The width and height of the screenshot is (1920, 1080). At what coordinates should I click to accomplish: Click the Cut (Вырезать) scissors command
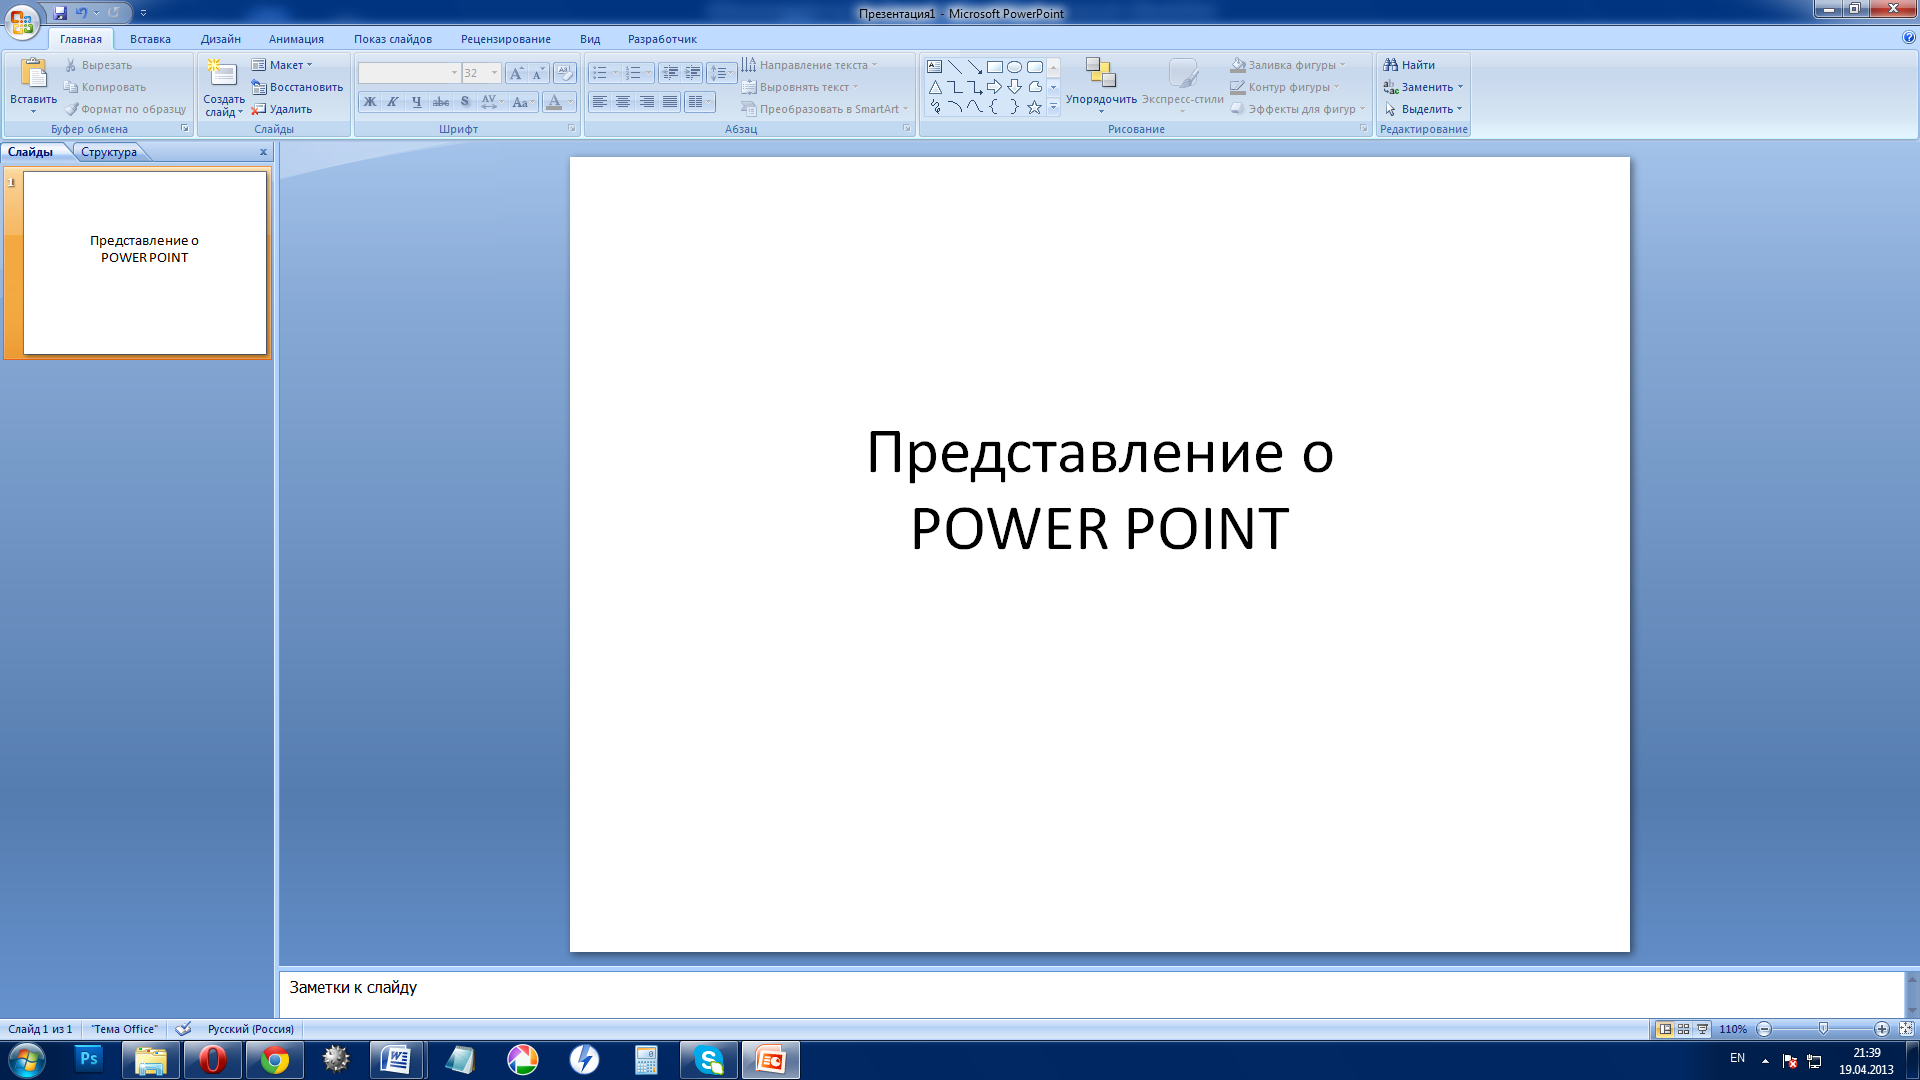pos(98,65)
